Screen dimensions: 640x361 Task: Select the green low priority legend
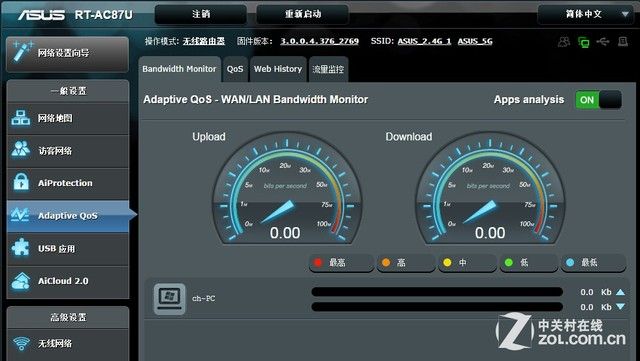[x=529, y=263]
